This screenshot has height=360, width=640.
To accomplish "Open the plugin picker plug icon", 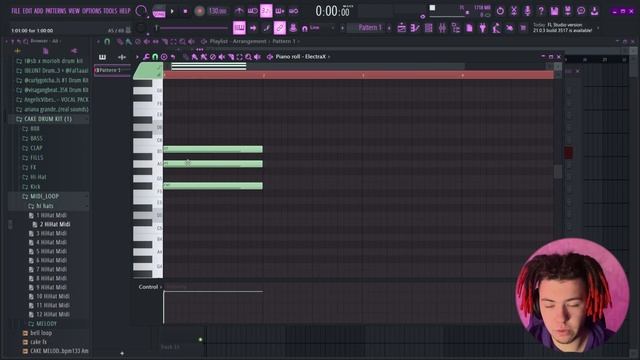I will tap(483, 28).
